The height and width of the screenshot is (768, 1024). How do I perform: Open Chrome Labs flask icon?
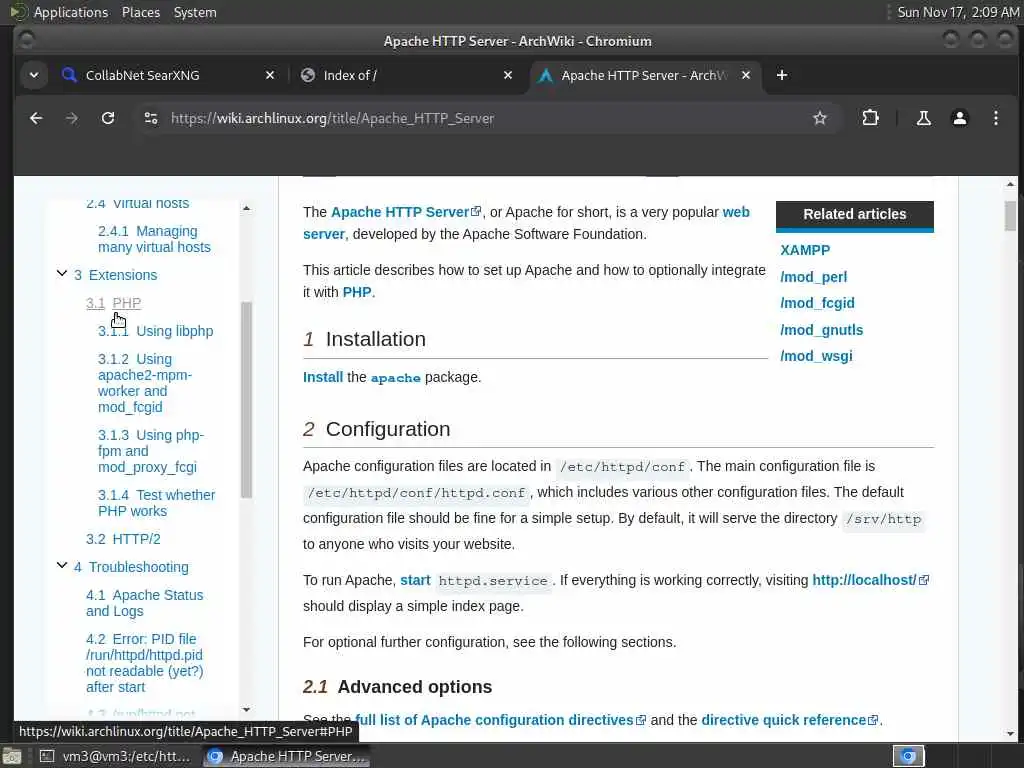923,118
